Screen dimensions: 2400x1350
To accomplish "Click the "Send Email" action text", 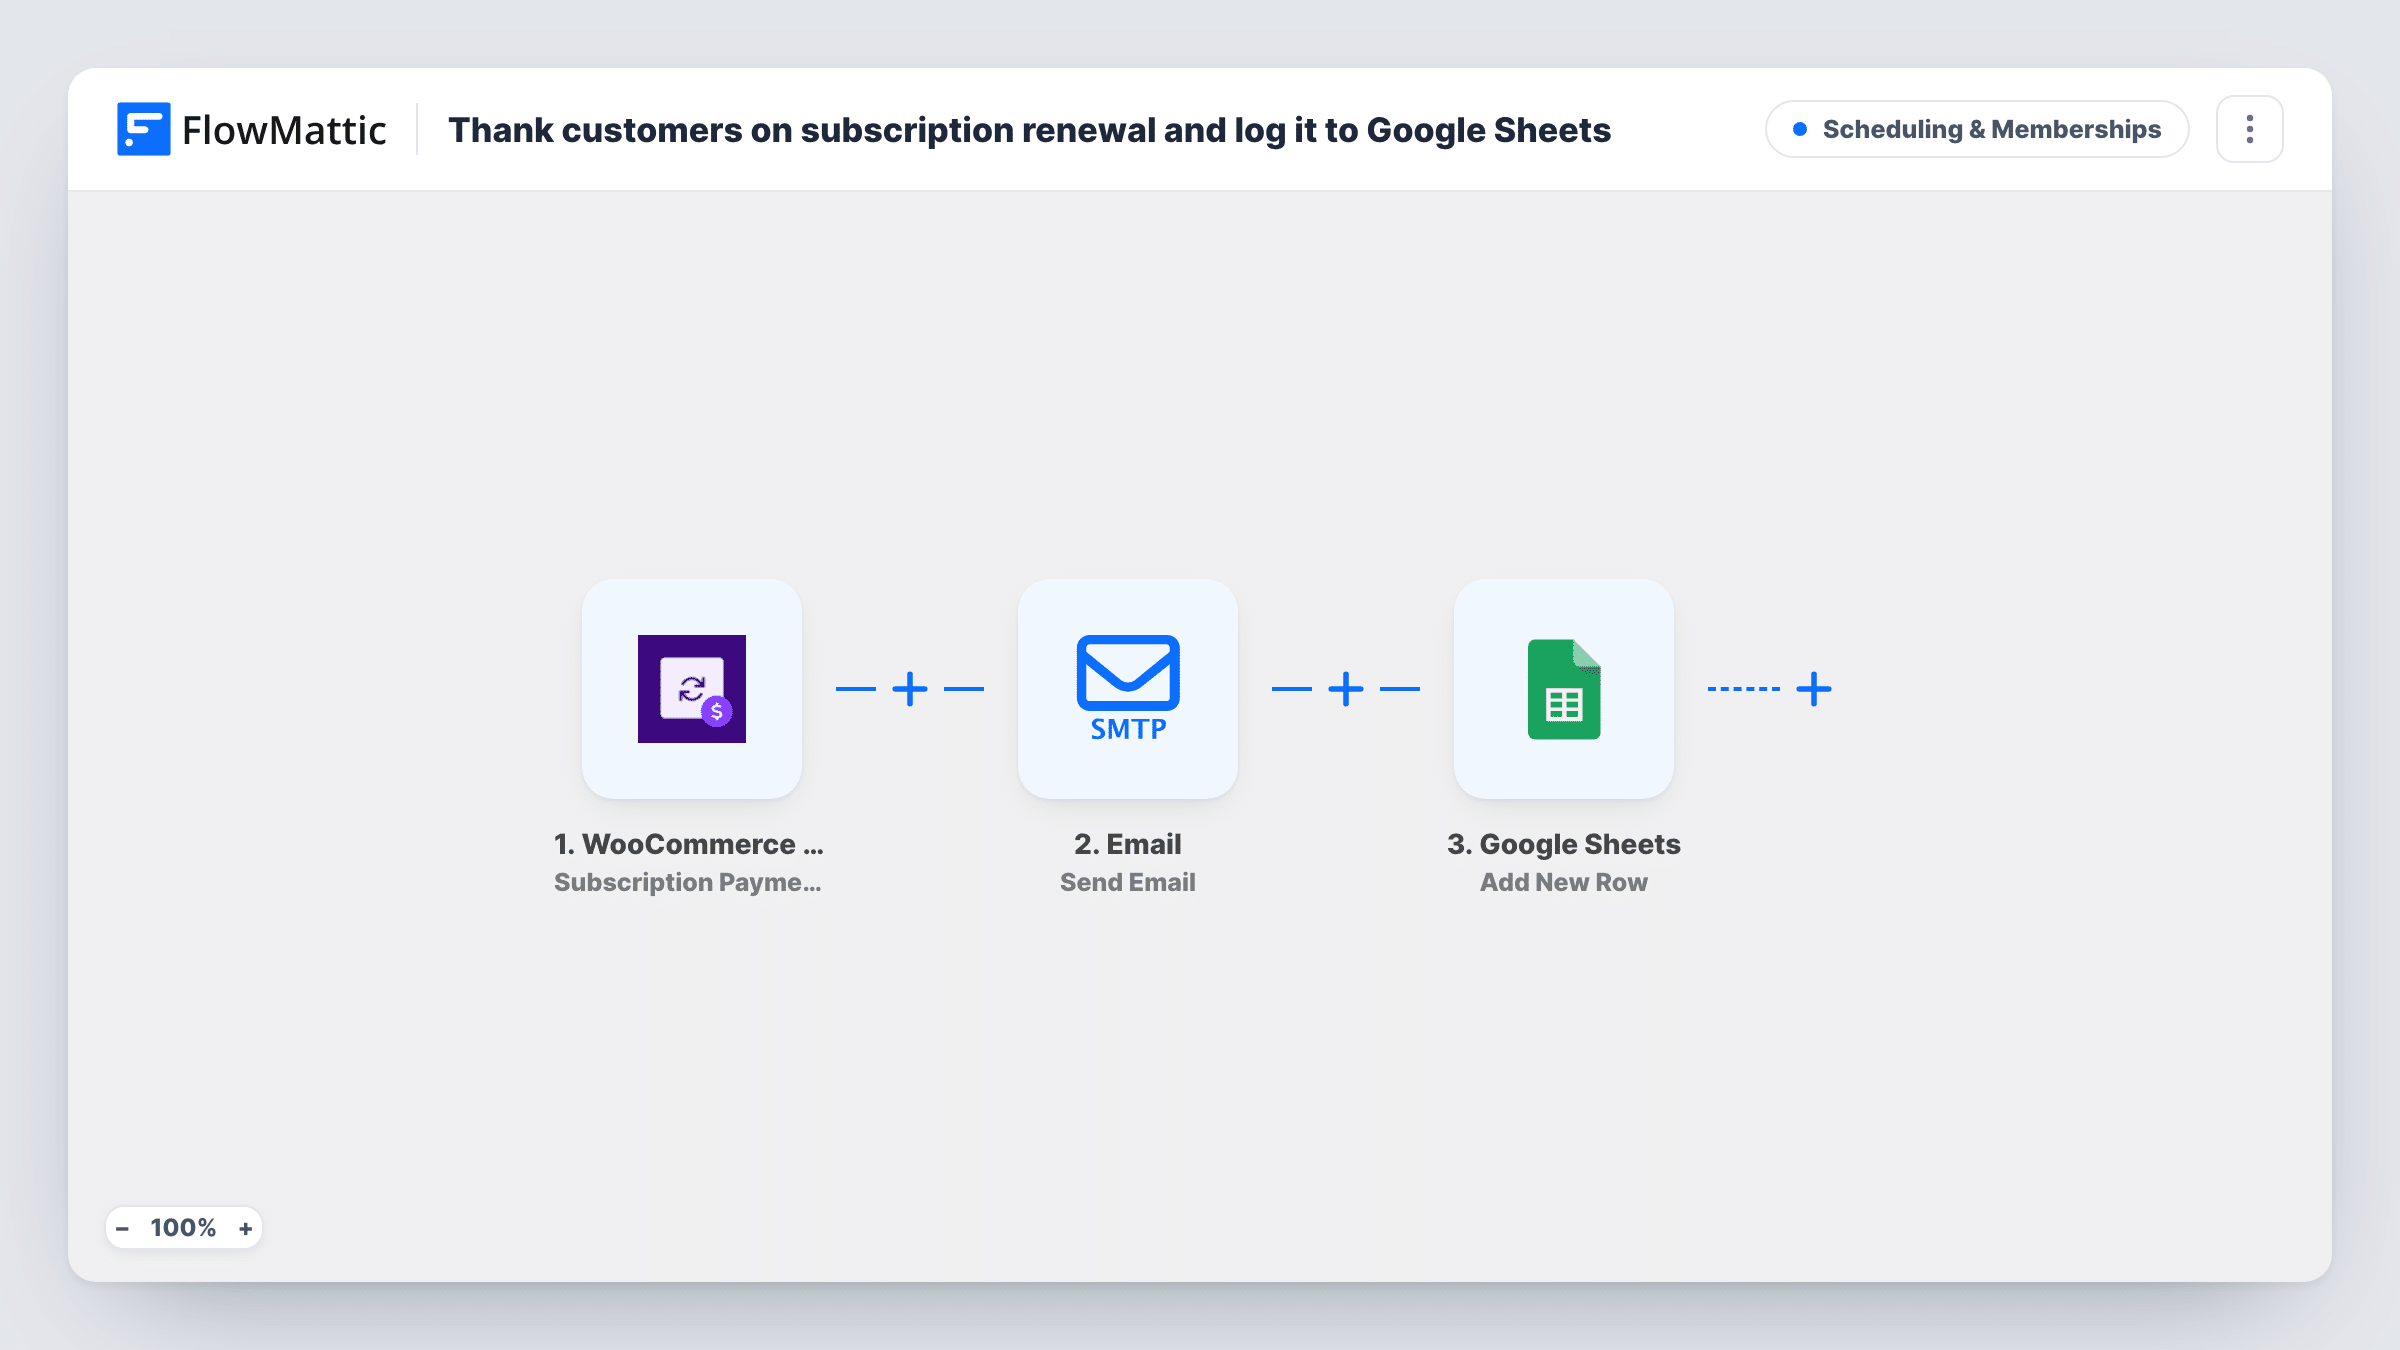I will 1128,882.
